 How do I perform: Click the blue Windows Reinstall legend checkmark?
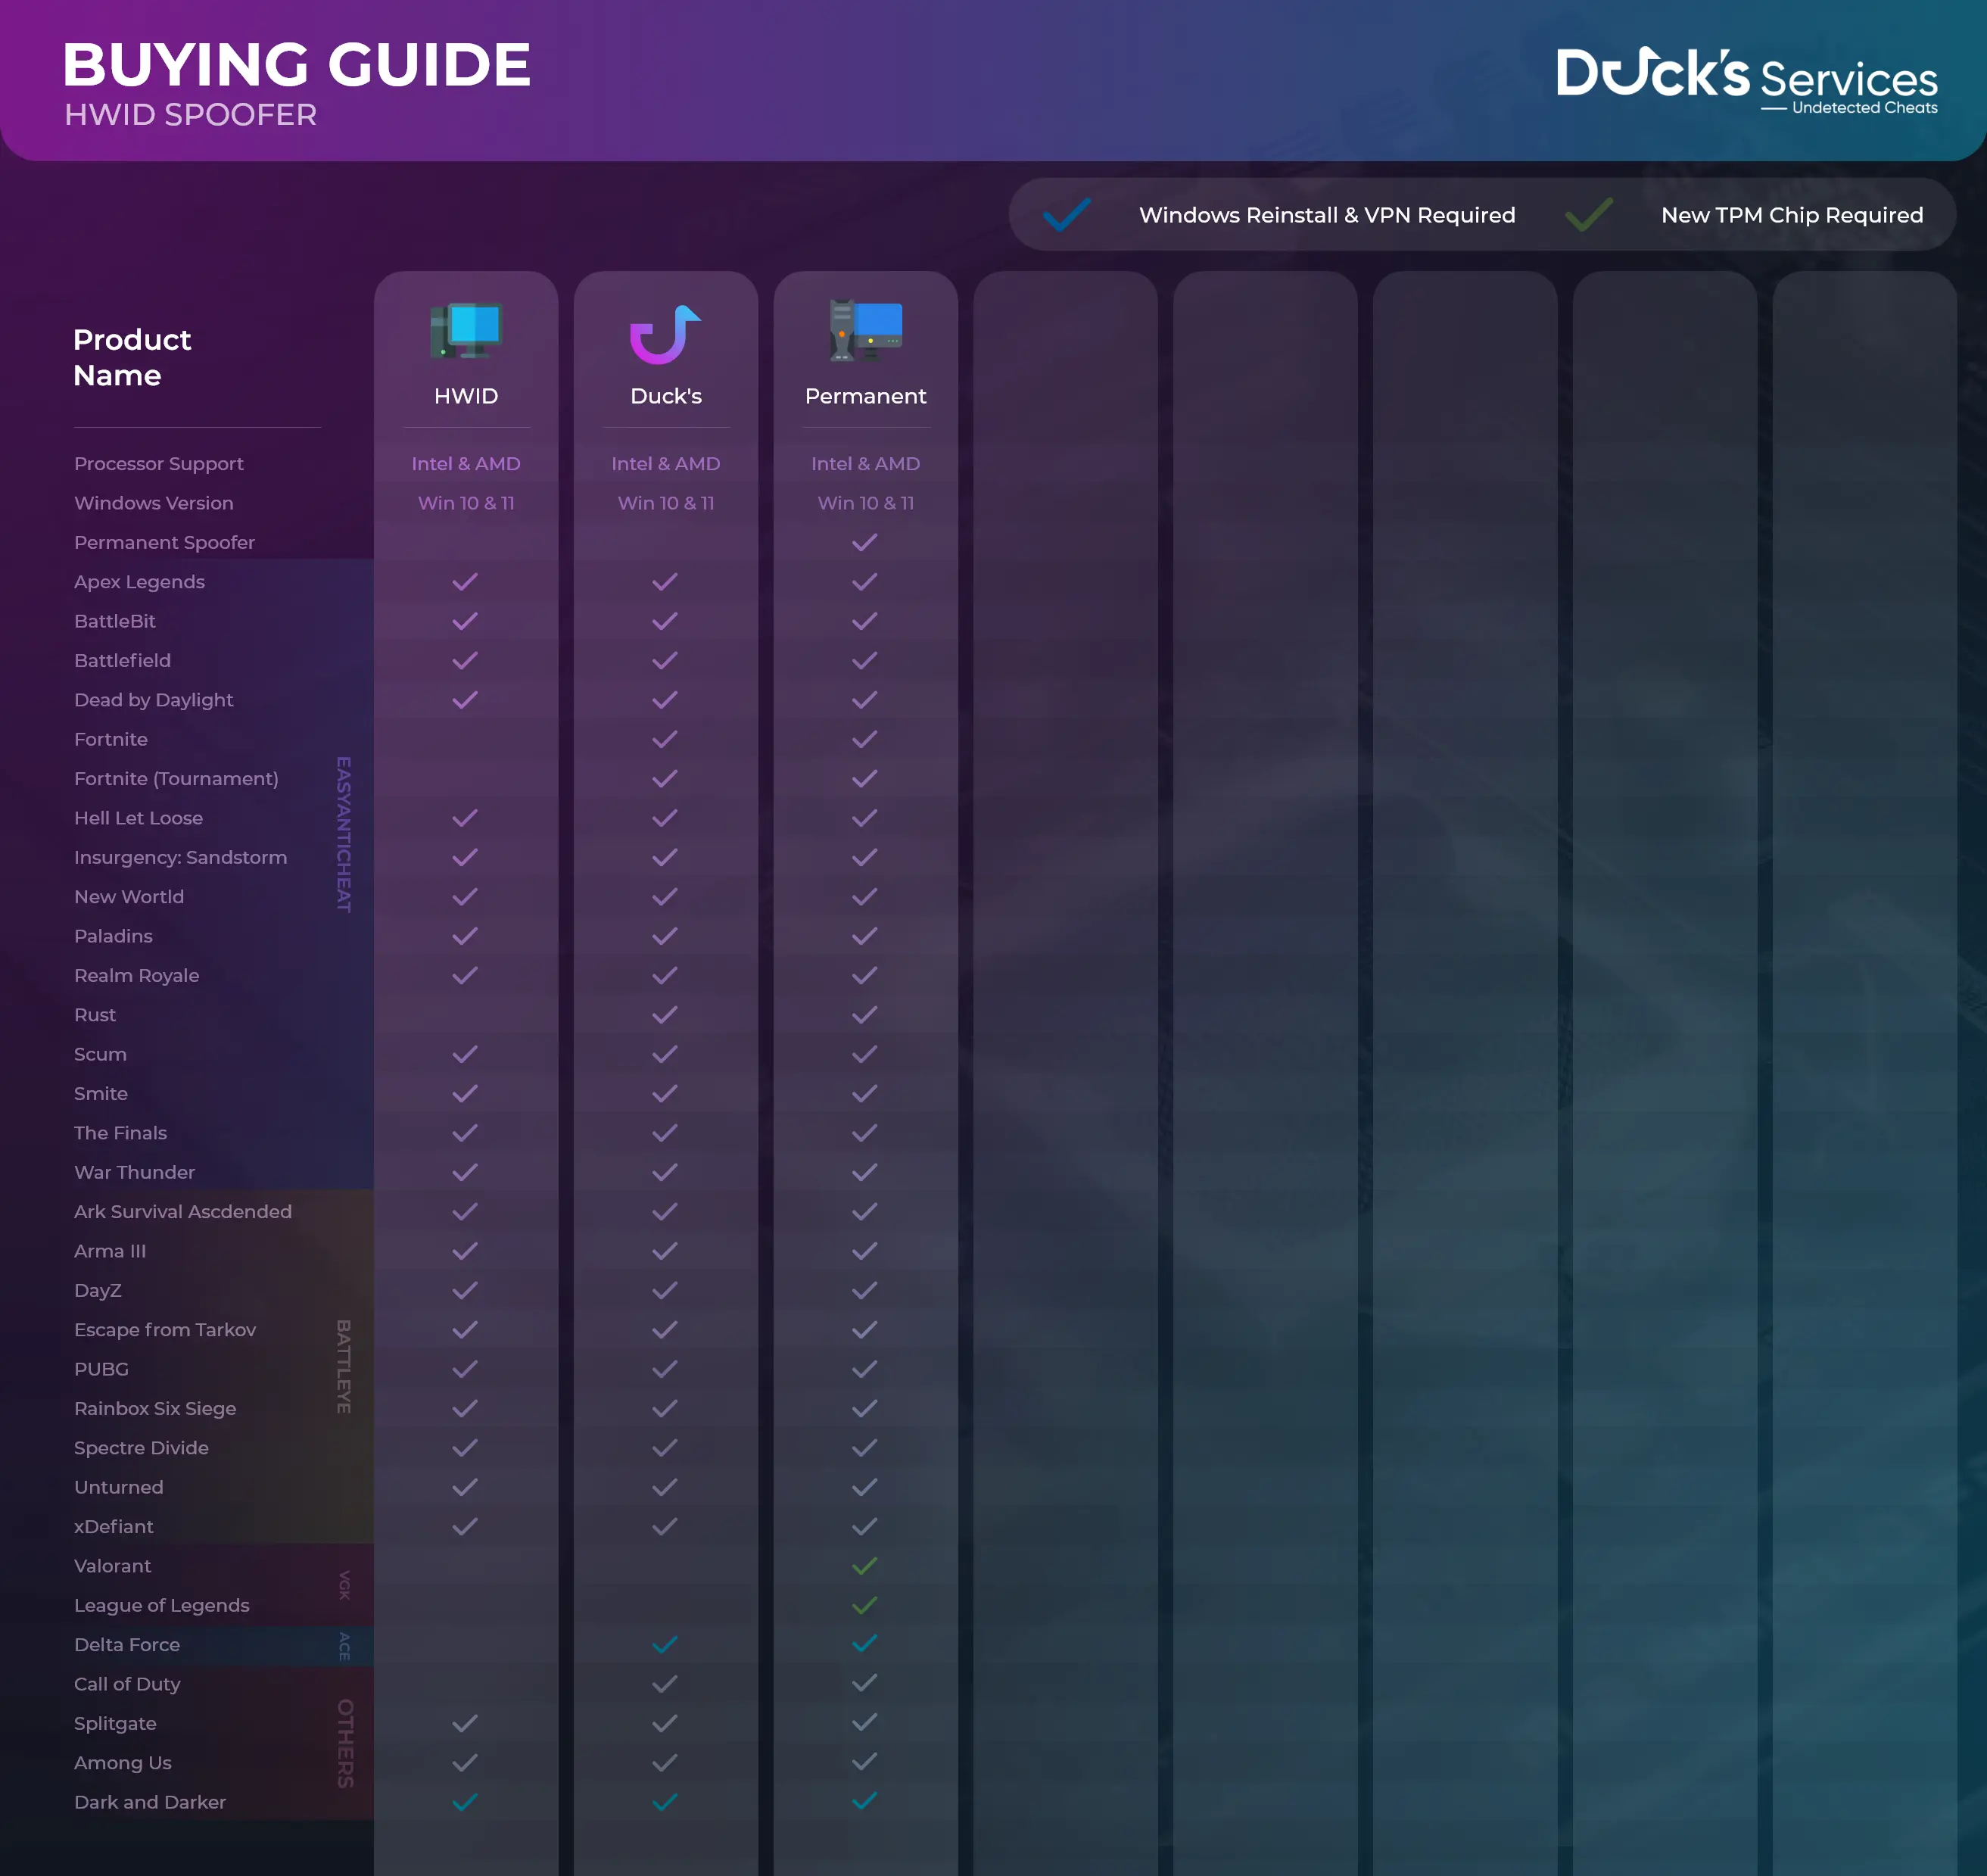1066,215
